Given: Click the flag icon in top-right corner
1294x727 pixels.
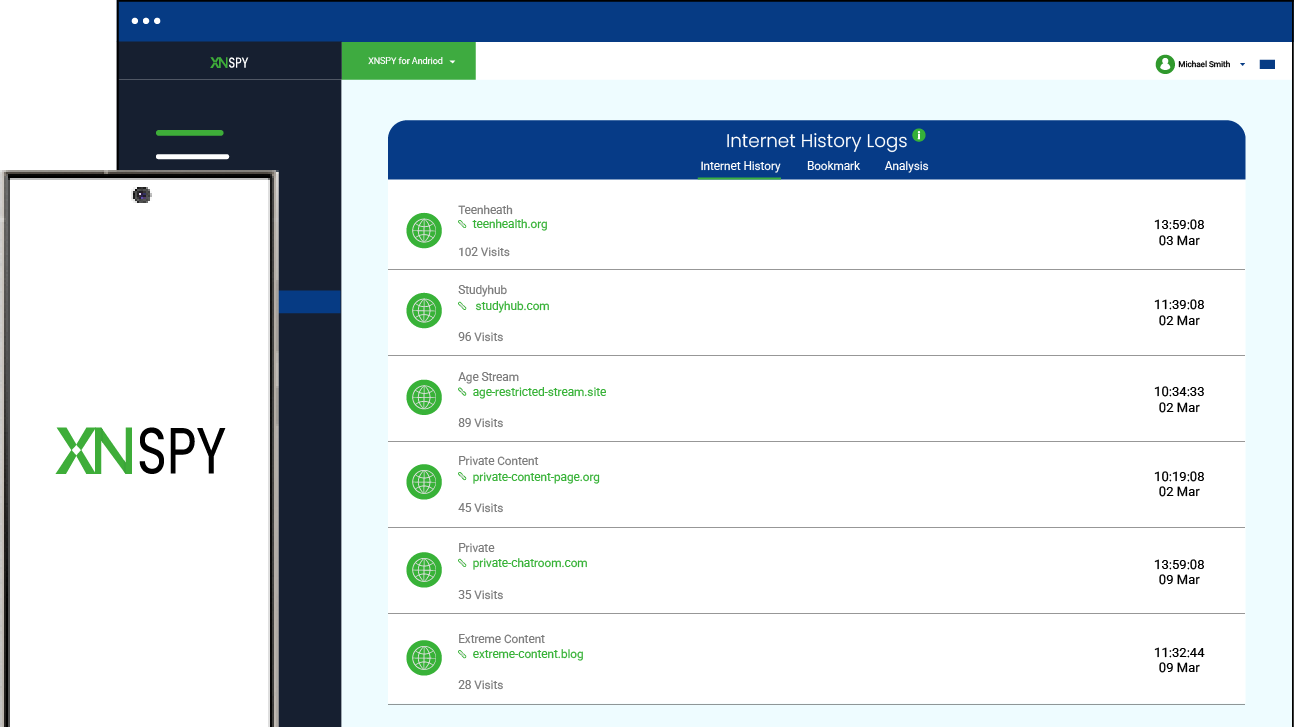Looking at the screenshot, I should (1267, 64).
